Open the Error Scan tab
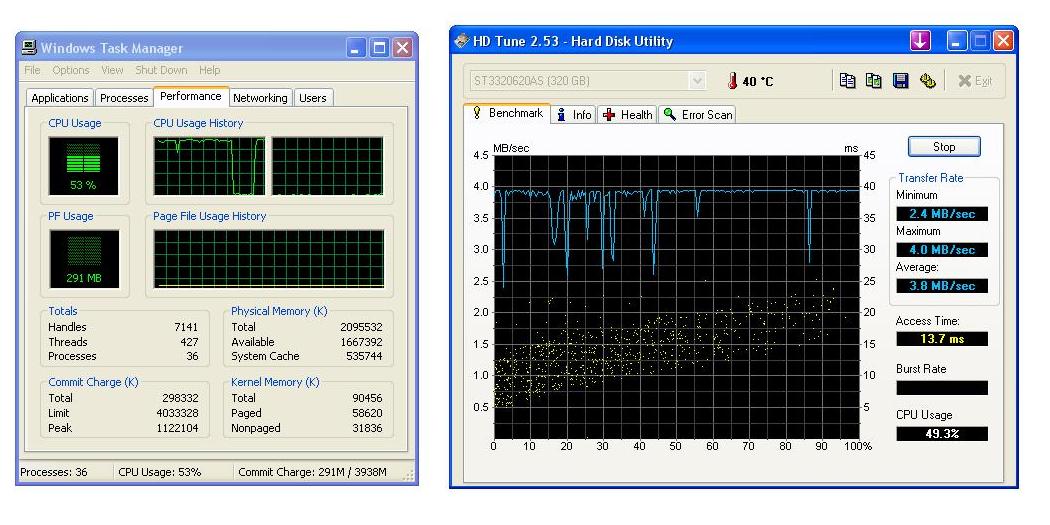The width and height of the screenshot is (1050, 525). 697,115
